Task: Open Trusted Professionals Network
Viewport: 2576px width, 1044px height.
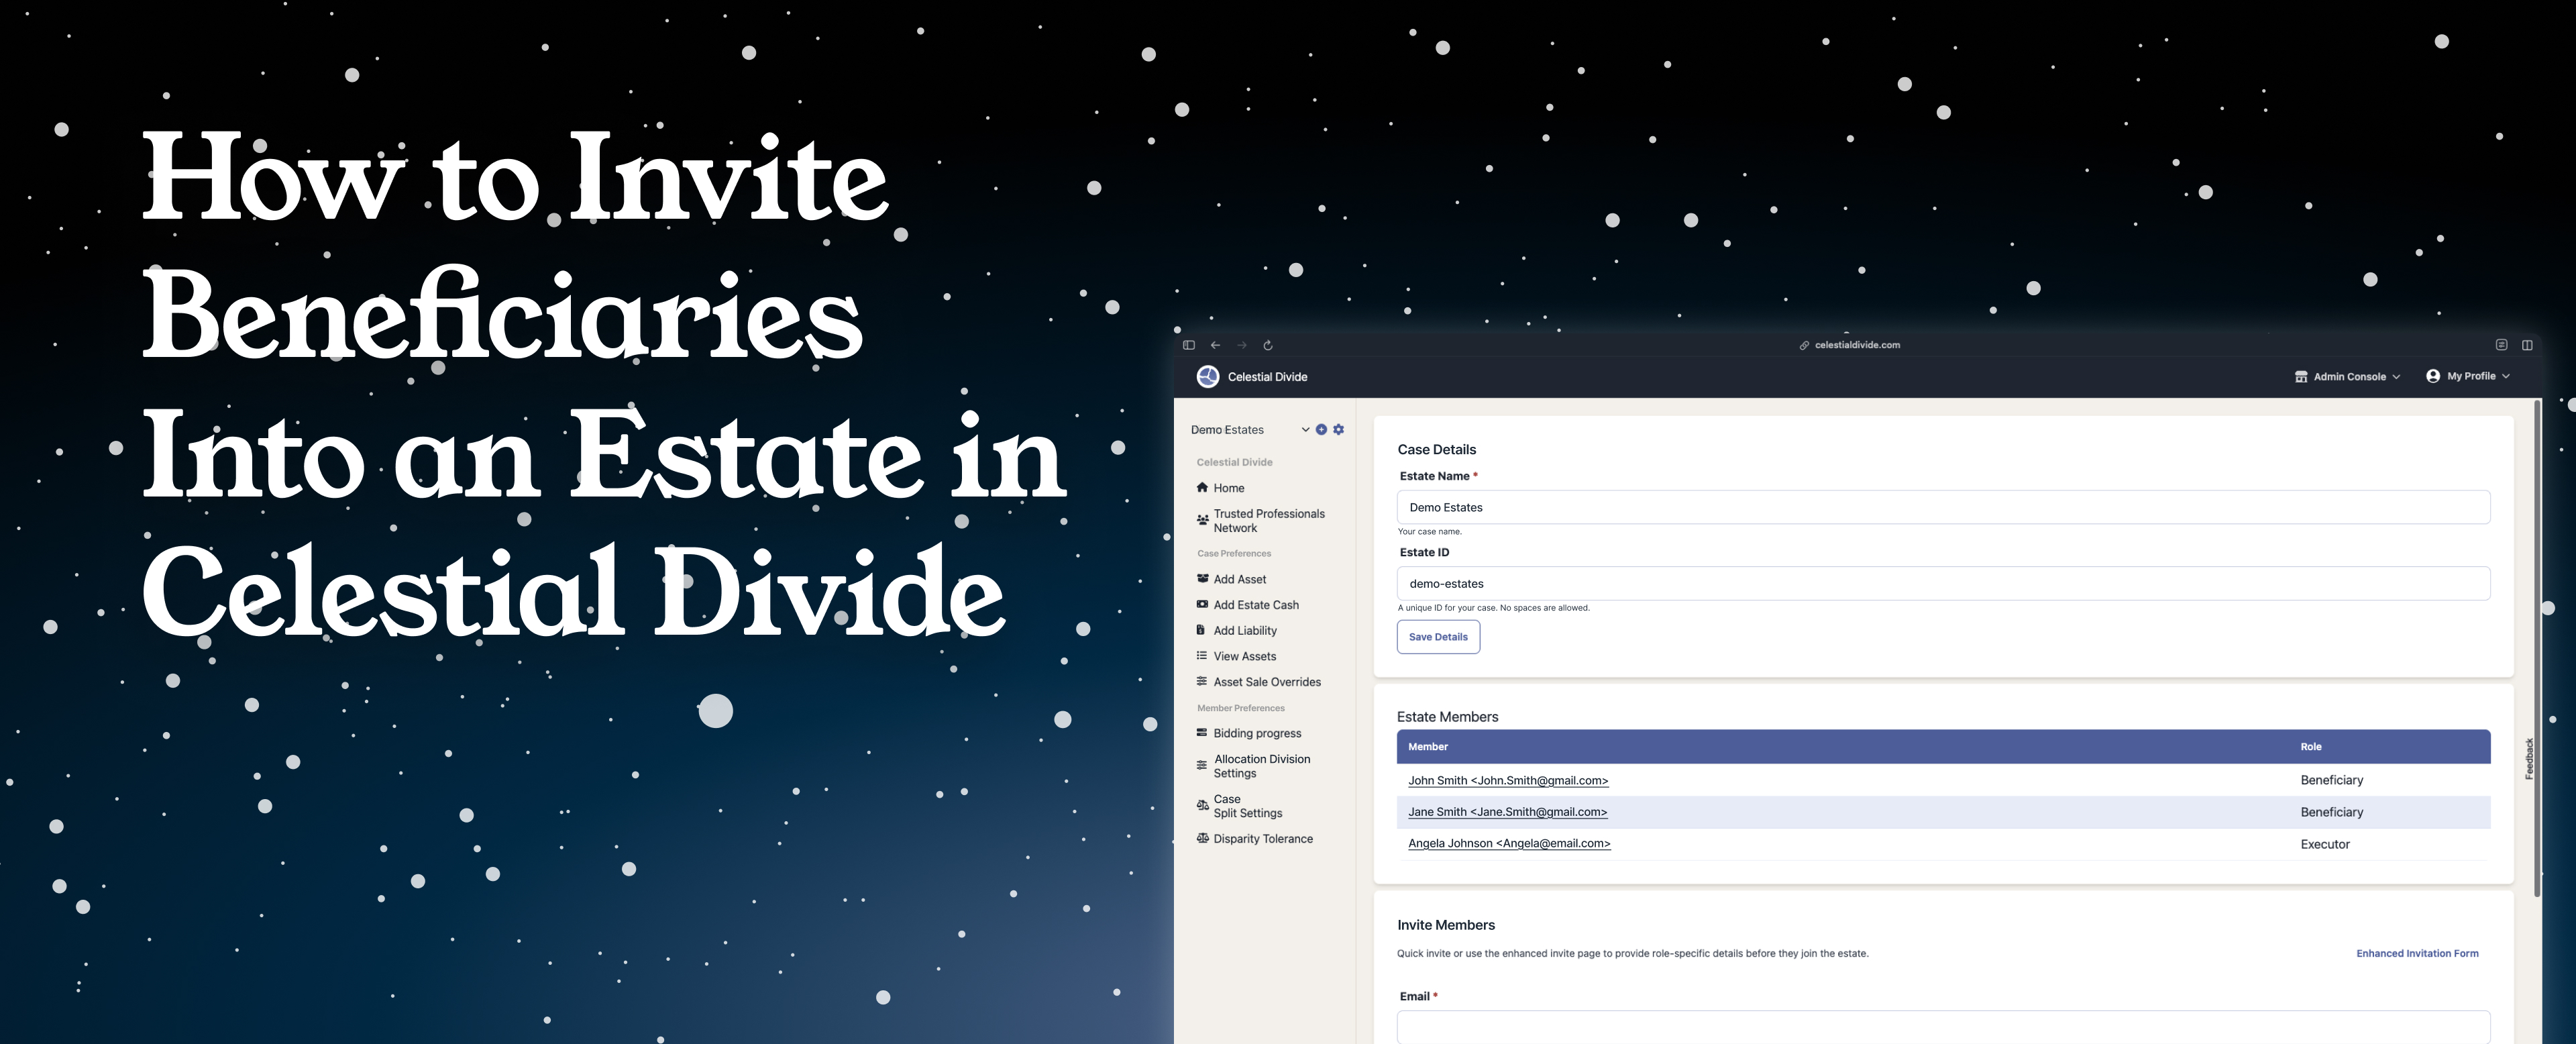Action: click(x=1269, y=520)
